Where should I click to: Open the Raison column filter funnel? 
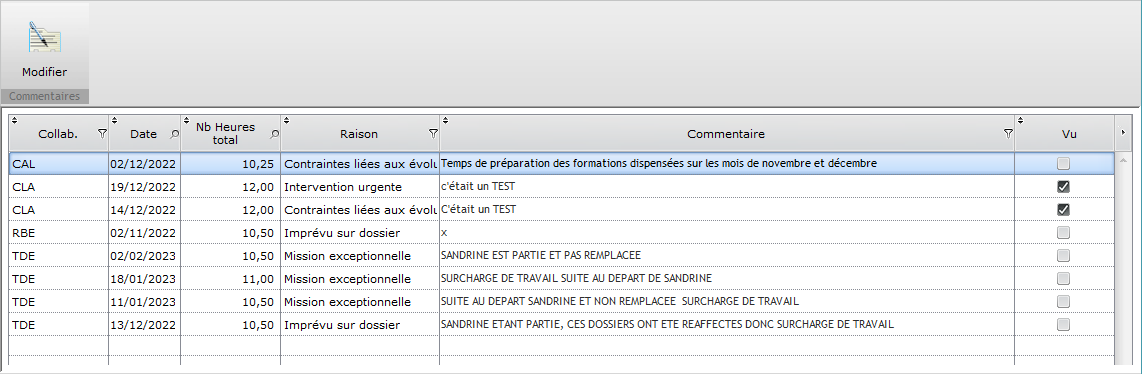tap(433, 134)
